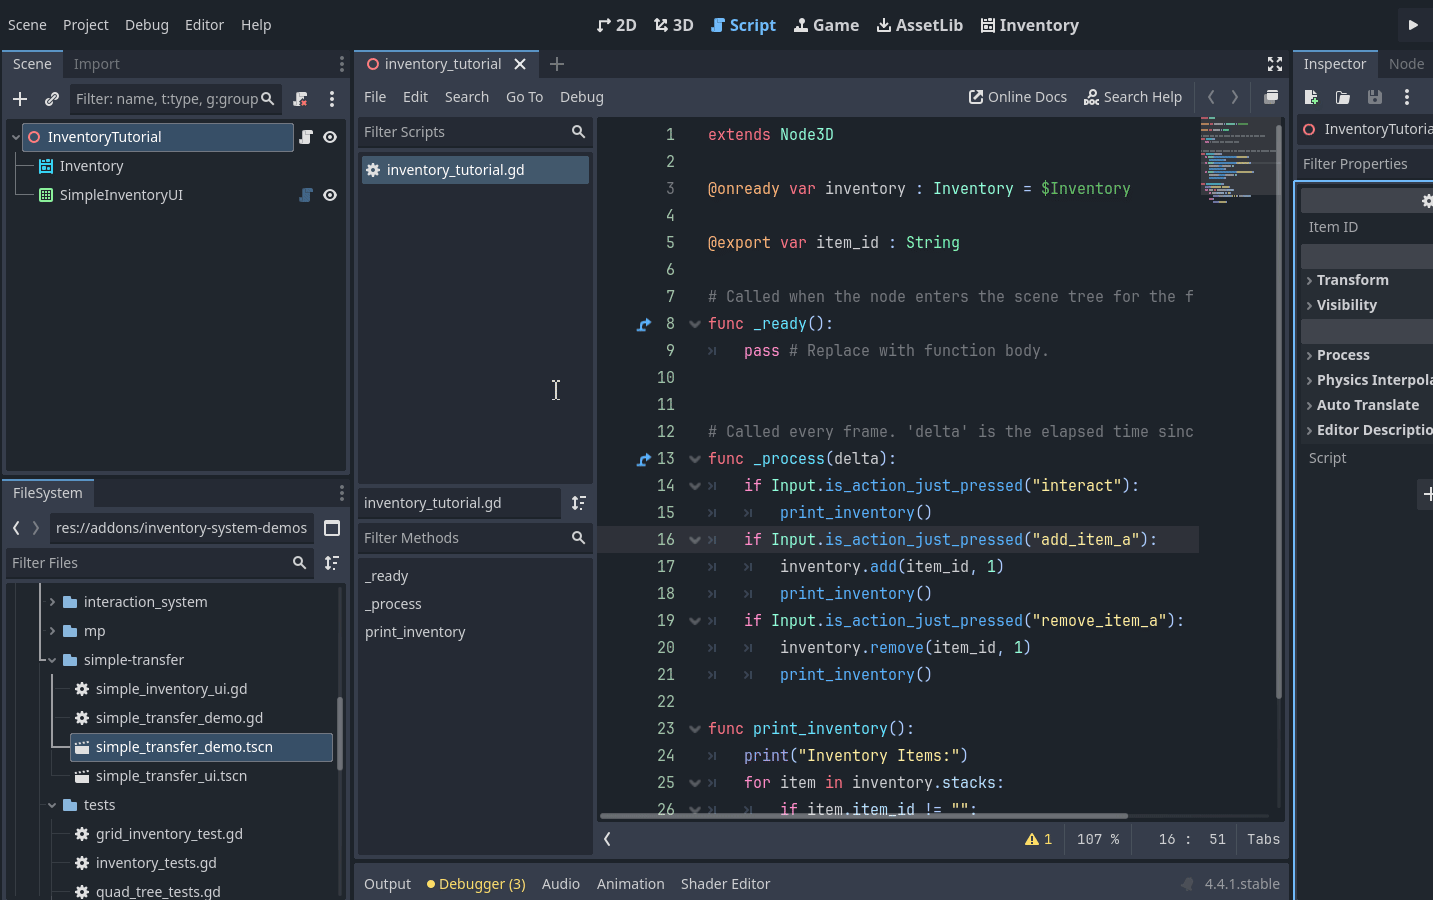Viewport: 1433px width, 900px height.
Task: Click the 4.4.1.stable version label
Action: pos(1242,884)
